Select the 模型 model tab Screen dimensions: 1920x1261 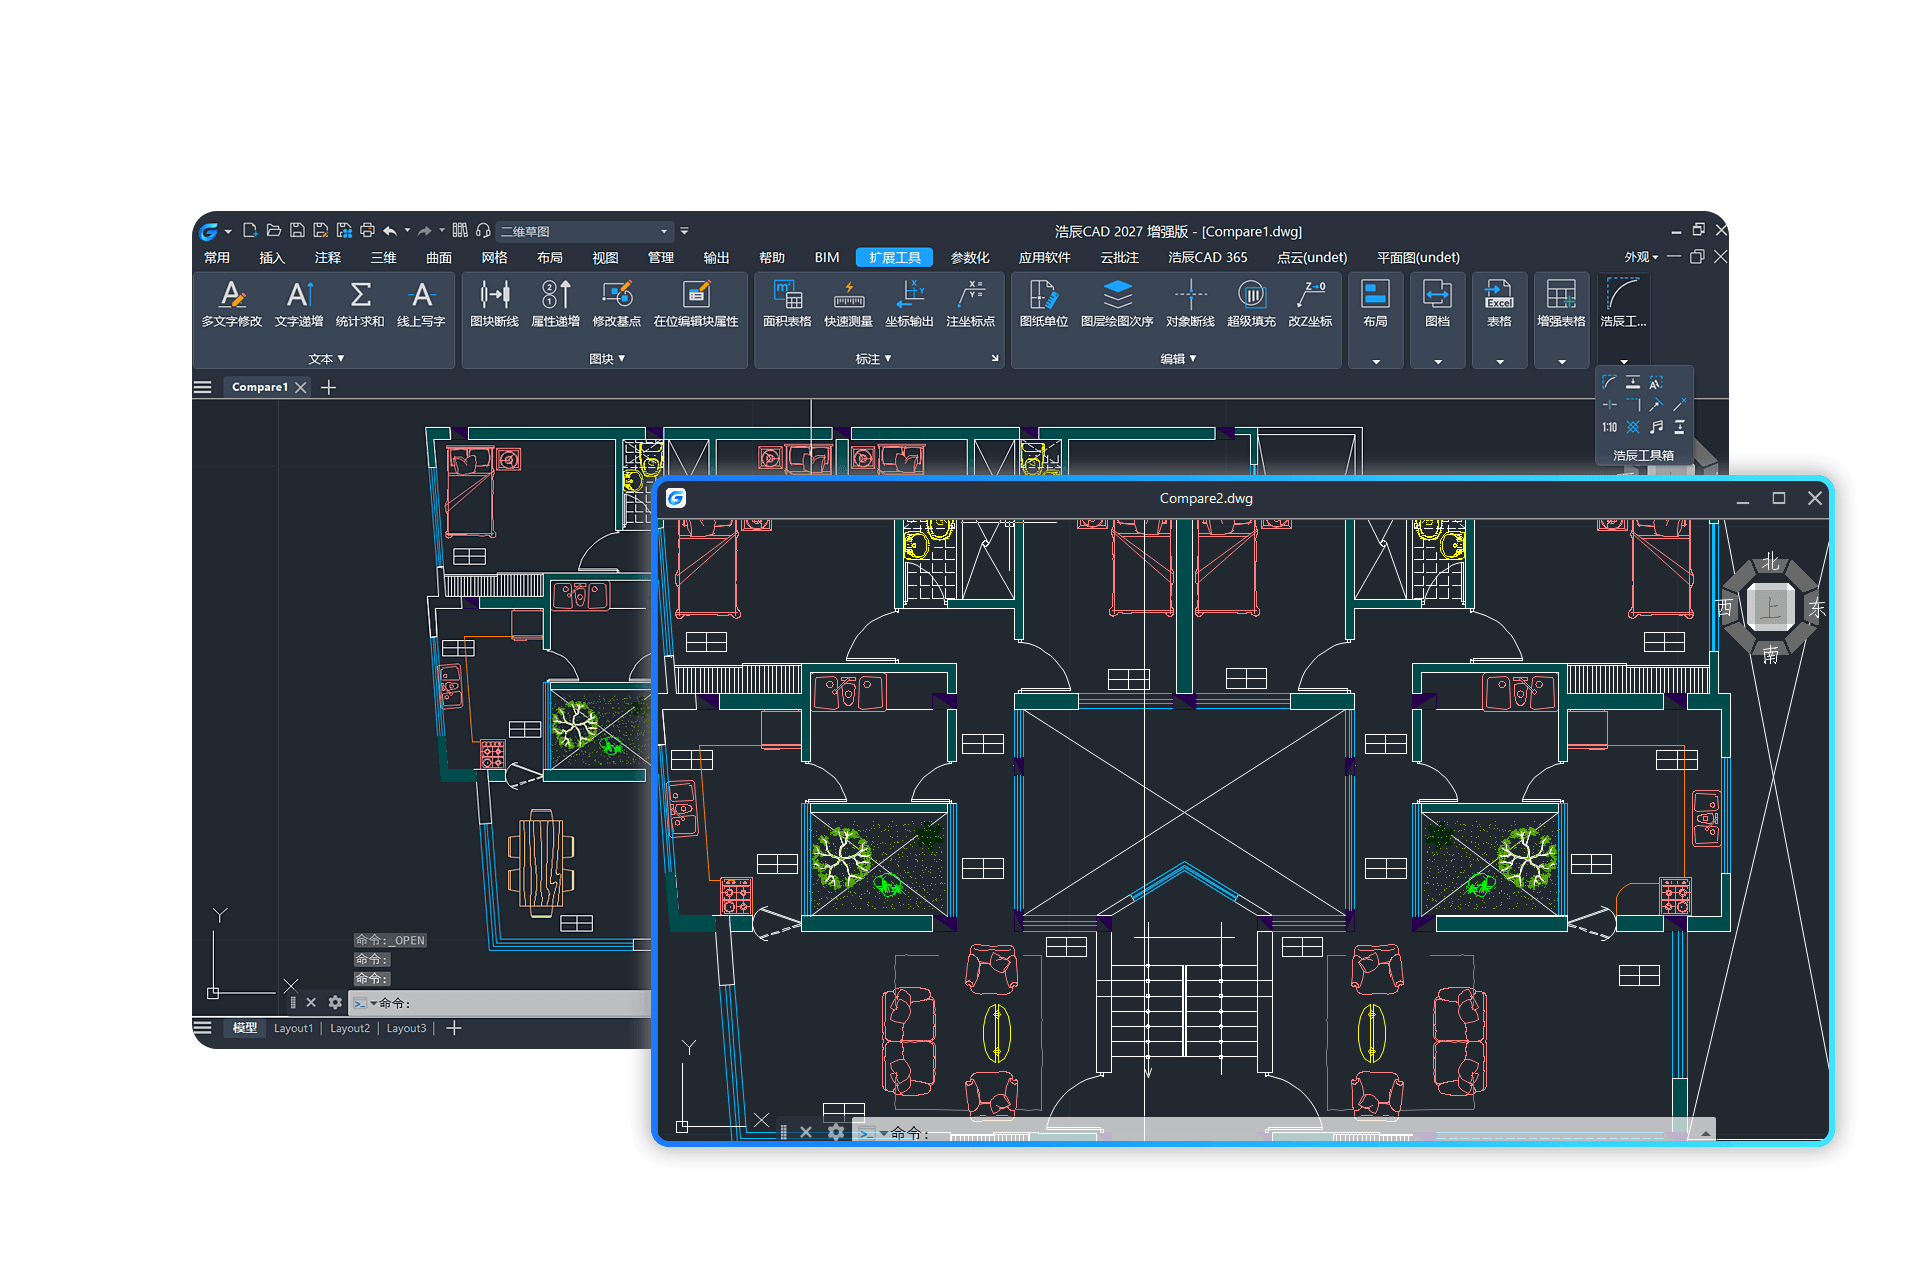[245, 1028]
